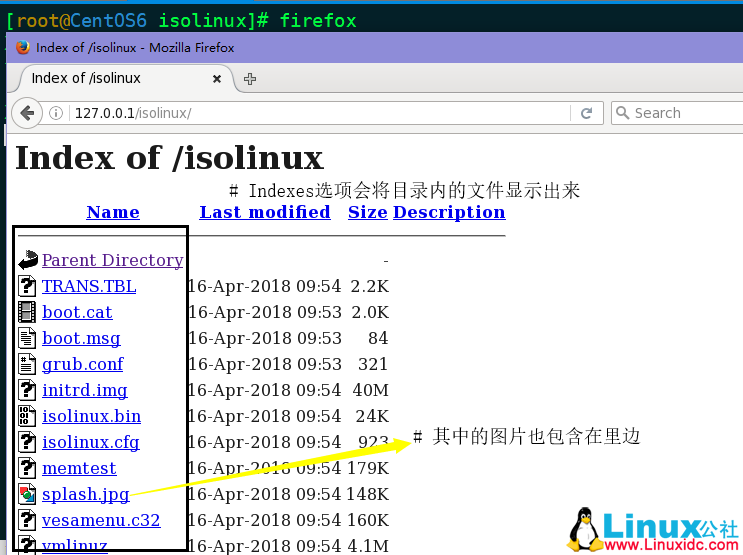Click the 'Index of /isolinux - Mozilla Firefox' window title
This screenshot has height=555, width=743.
pos(135,48)
